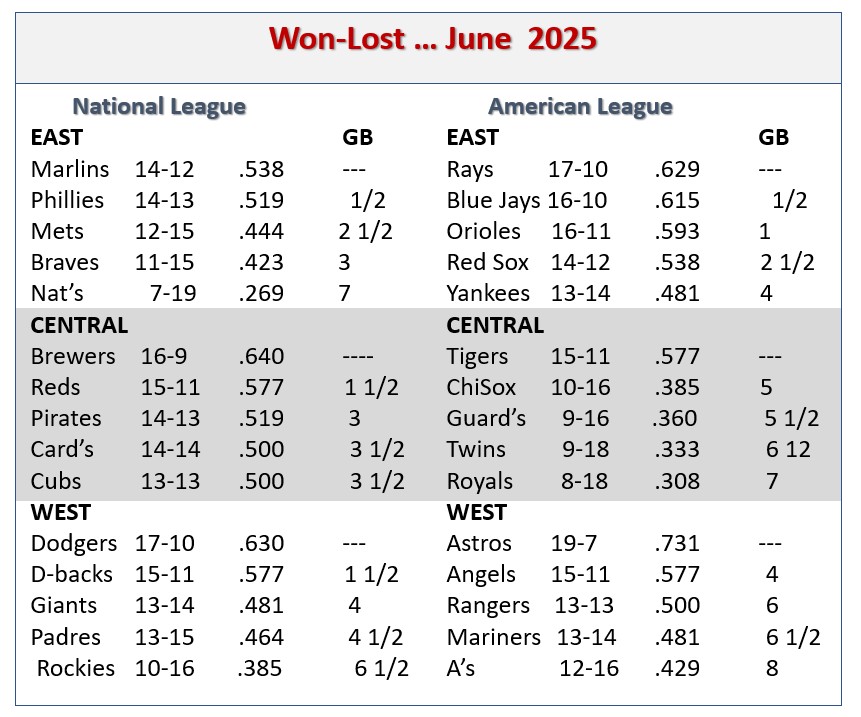
Task: Select the Astros team name
Action: click(x=479, y=544)
